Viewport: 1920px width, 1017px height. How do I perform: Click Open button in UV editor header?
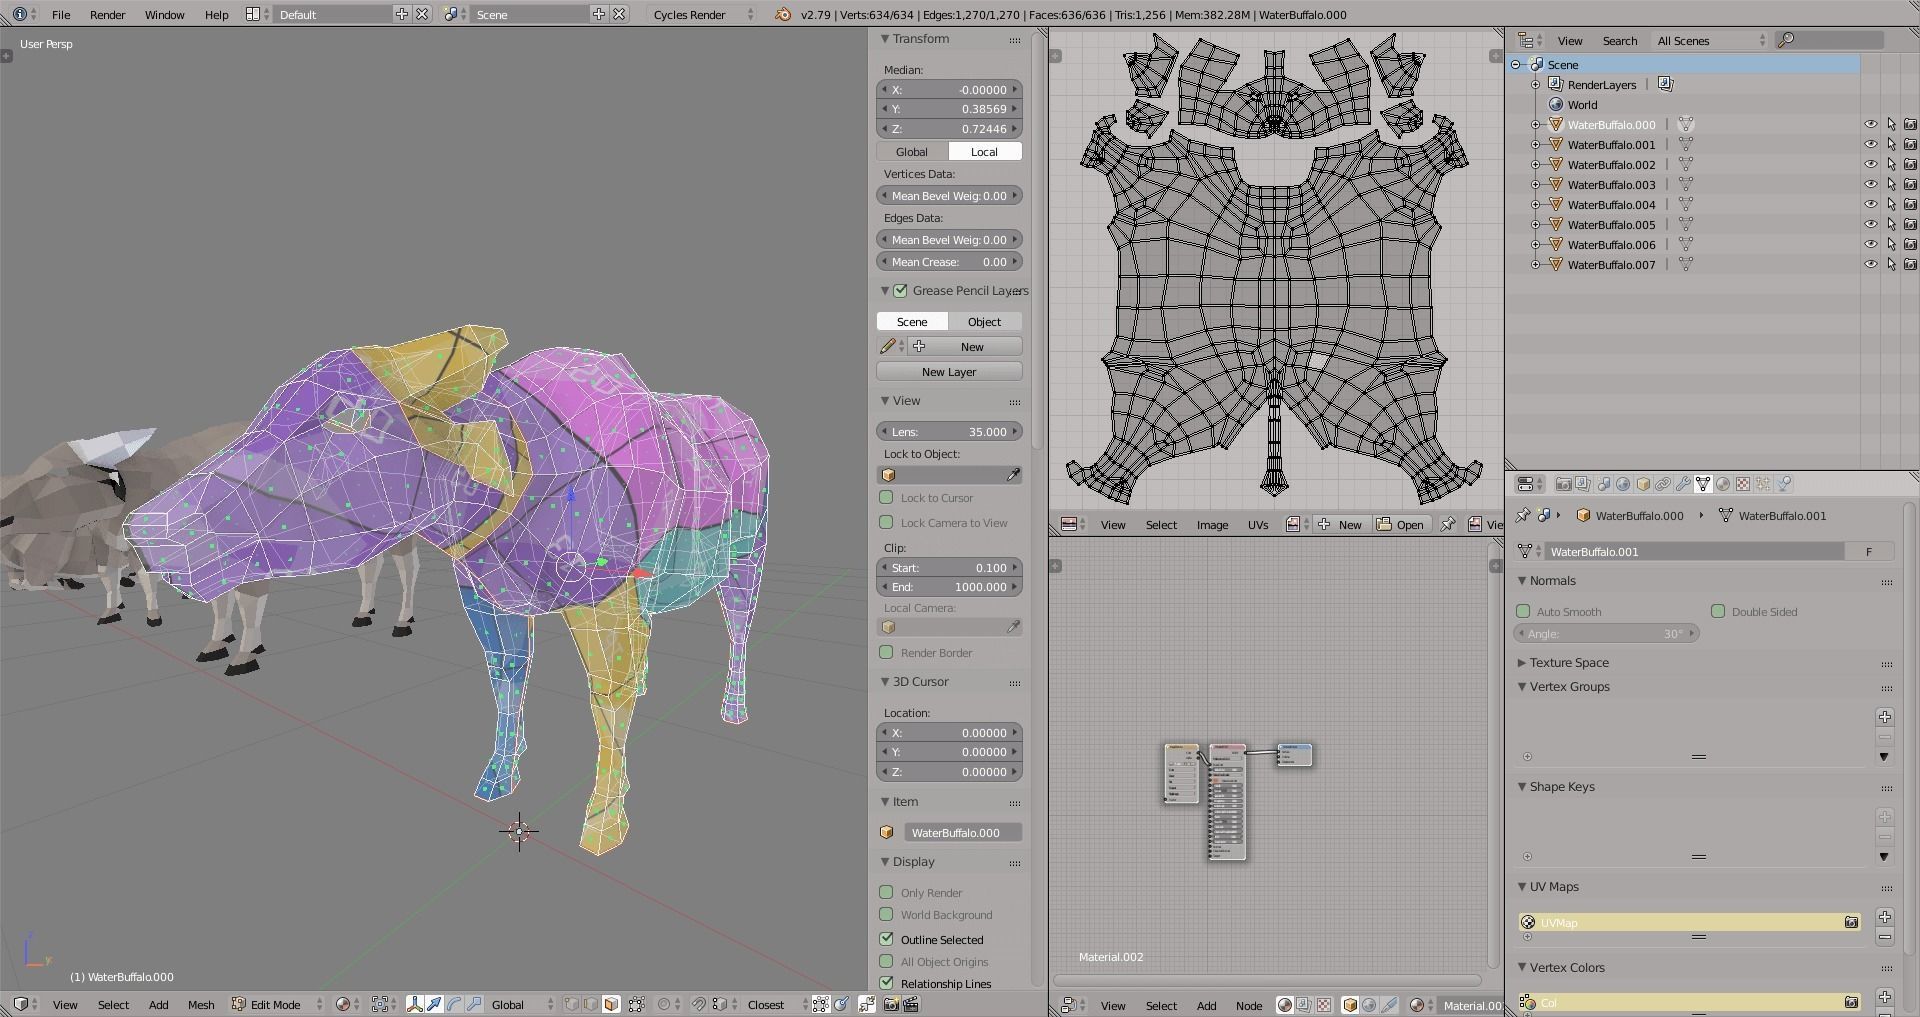[x=1400, y=524]
